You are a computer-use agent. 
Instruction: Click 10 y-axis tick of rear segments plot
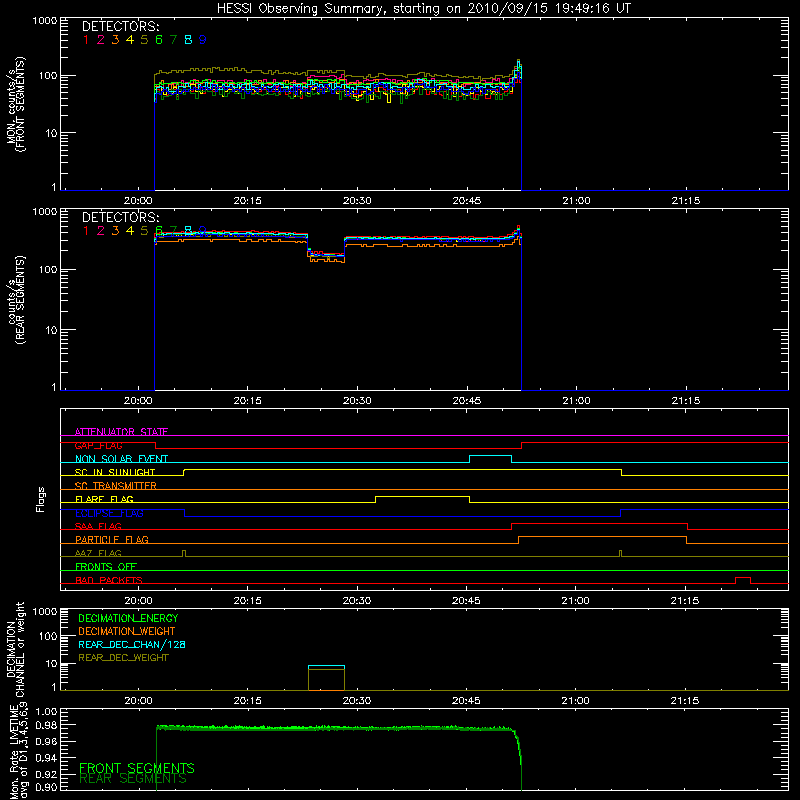click(x=51, y=330)
